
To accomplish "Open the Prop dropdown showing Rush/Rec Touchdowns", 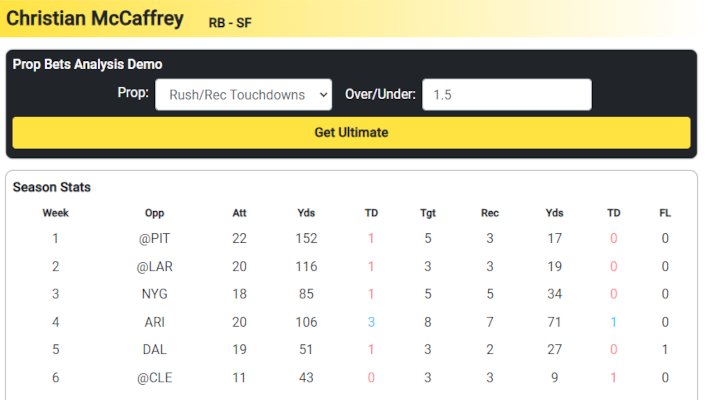I will point(243,95).
